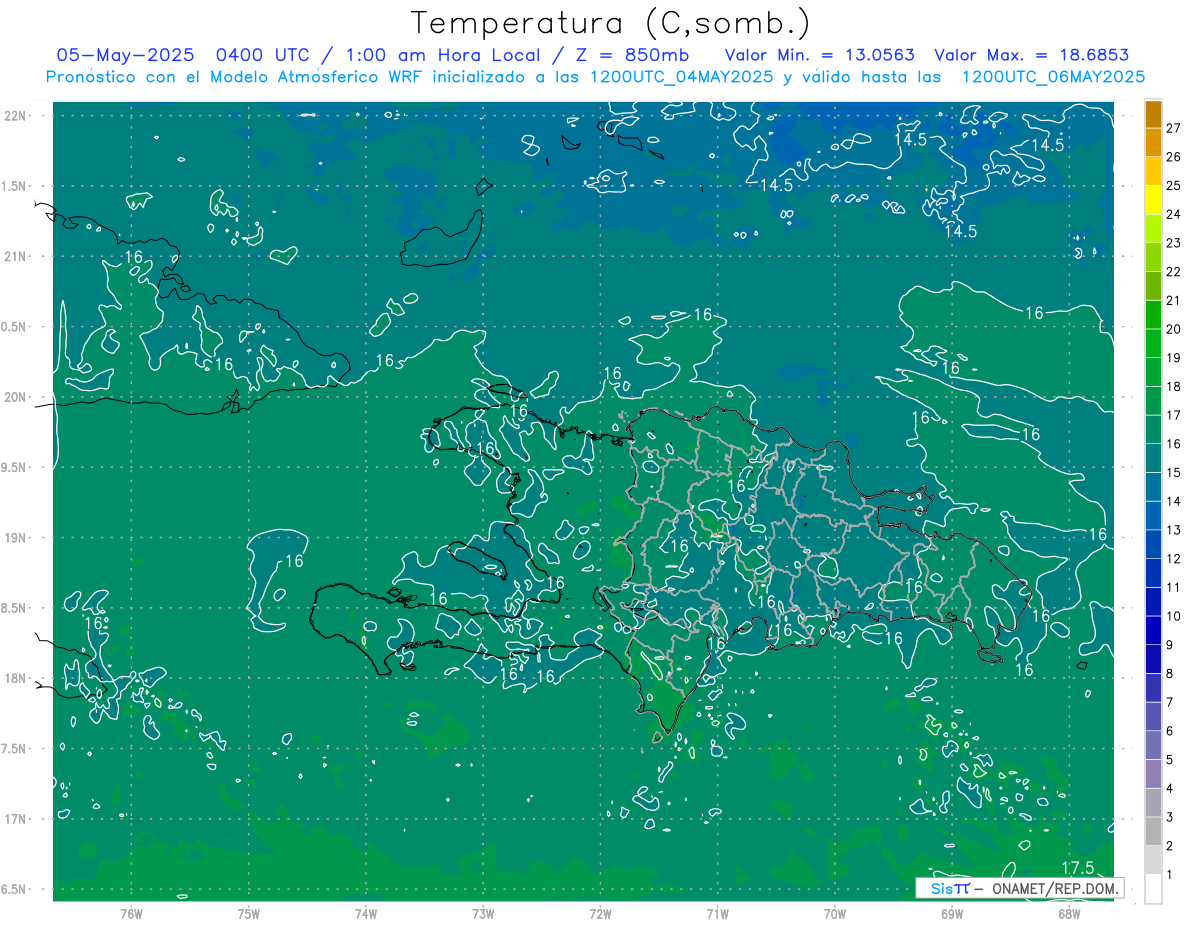
Task: Click the '68W' longitude label
Action: pyautogui.click(x=1069, y=913)
